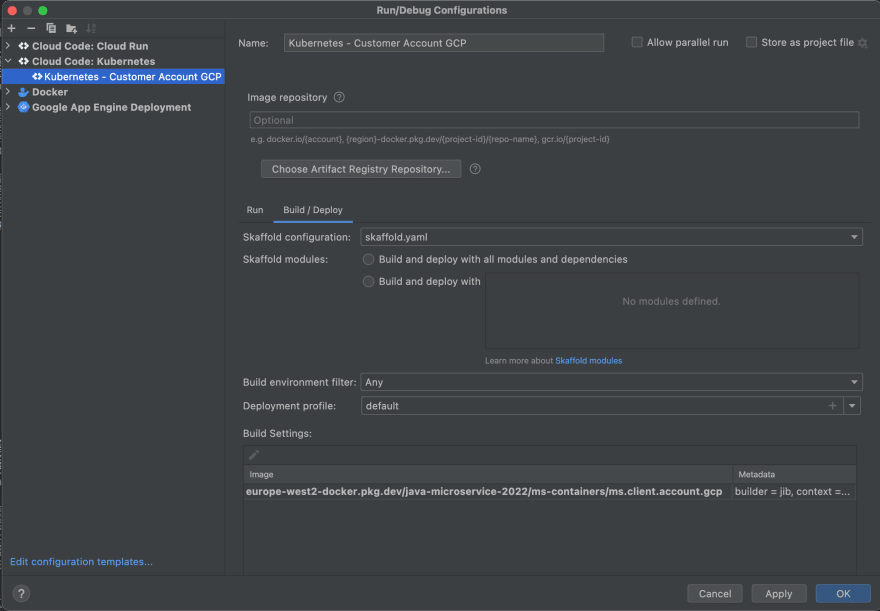Sort configurations alphabetically icon
880x611 pixels.
pos(91,28)
